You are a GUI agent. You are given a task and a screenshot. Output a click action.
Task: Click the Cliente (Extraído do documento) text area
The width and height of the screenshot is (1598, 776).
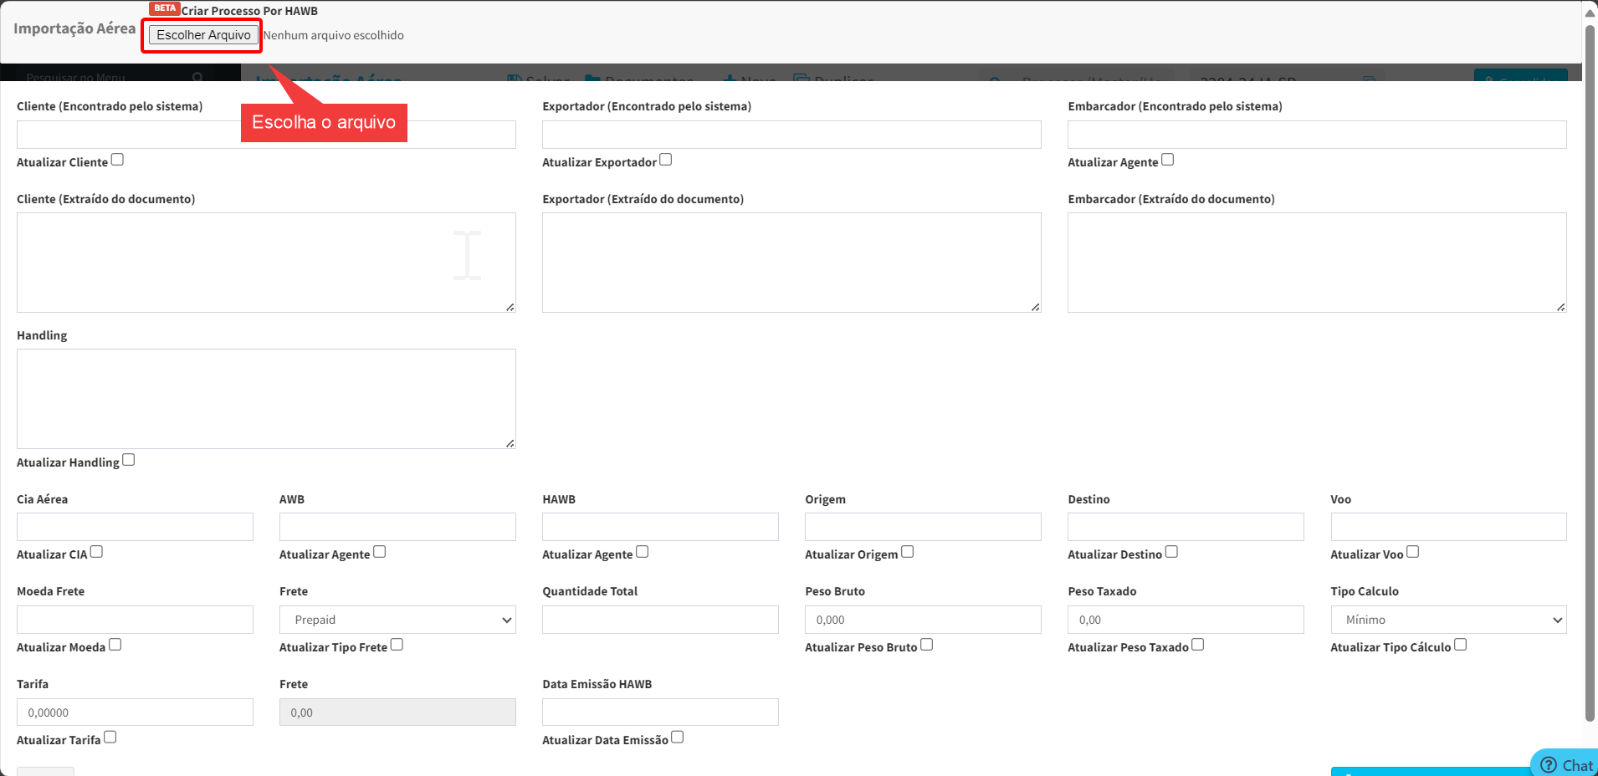pyautogui.click(x=266, y=262)
